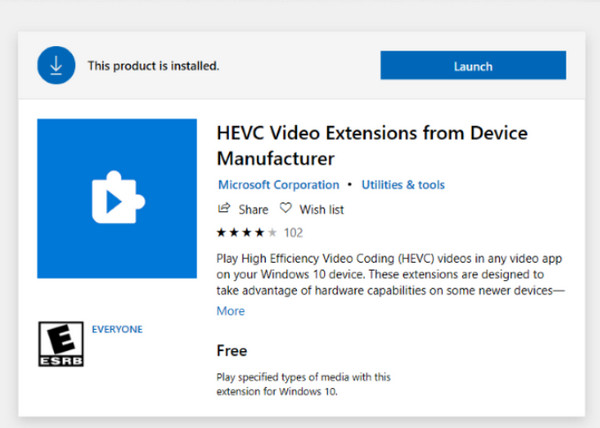Open the Utilities & tools category
The width and height of the screenshot is (600, 428).
tap(403, 185)
